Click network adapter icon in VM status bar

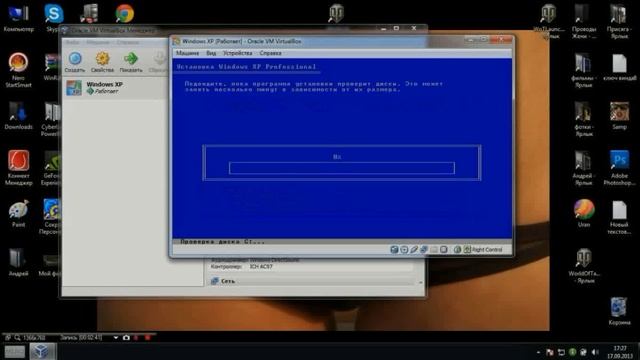pyautogui.click(x=424, y=249)
